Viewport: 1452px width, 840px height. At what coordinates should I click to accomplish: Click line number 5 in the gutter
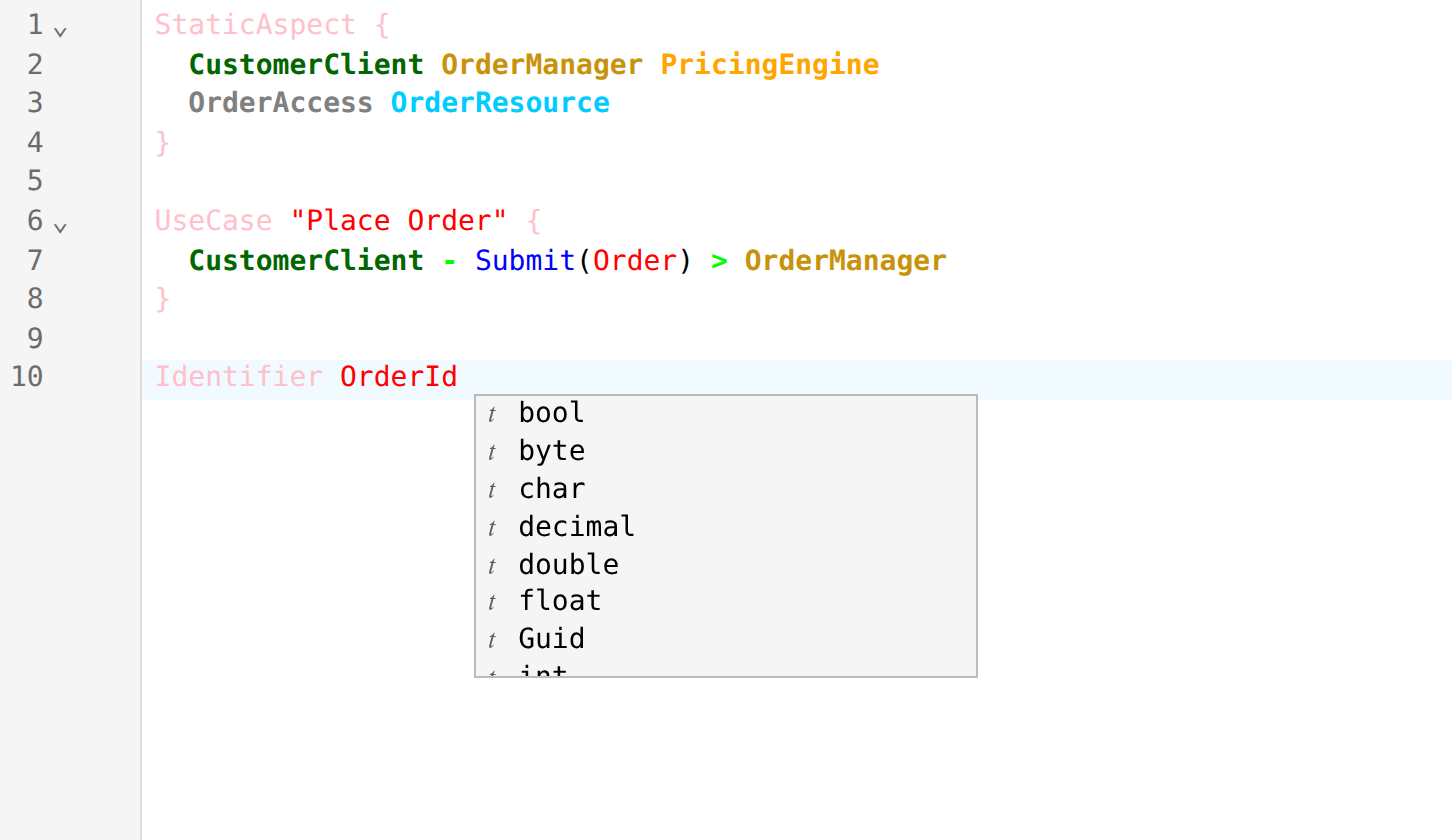click(x=35, y=181)
